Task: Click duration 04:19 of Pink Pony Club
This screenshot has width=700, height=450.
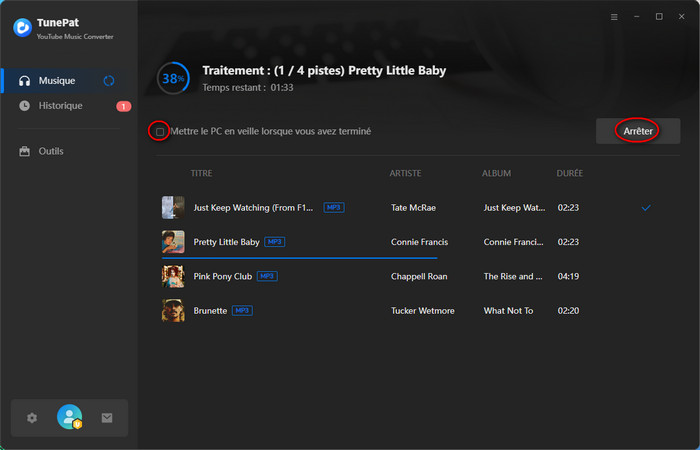Action: pyautogui.click(x=568, y=276)
